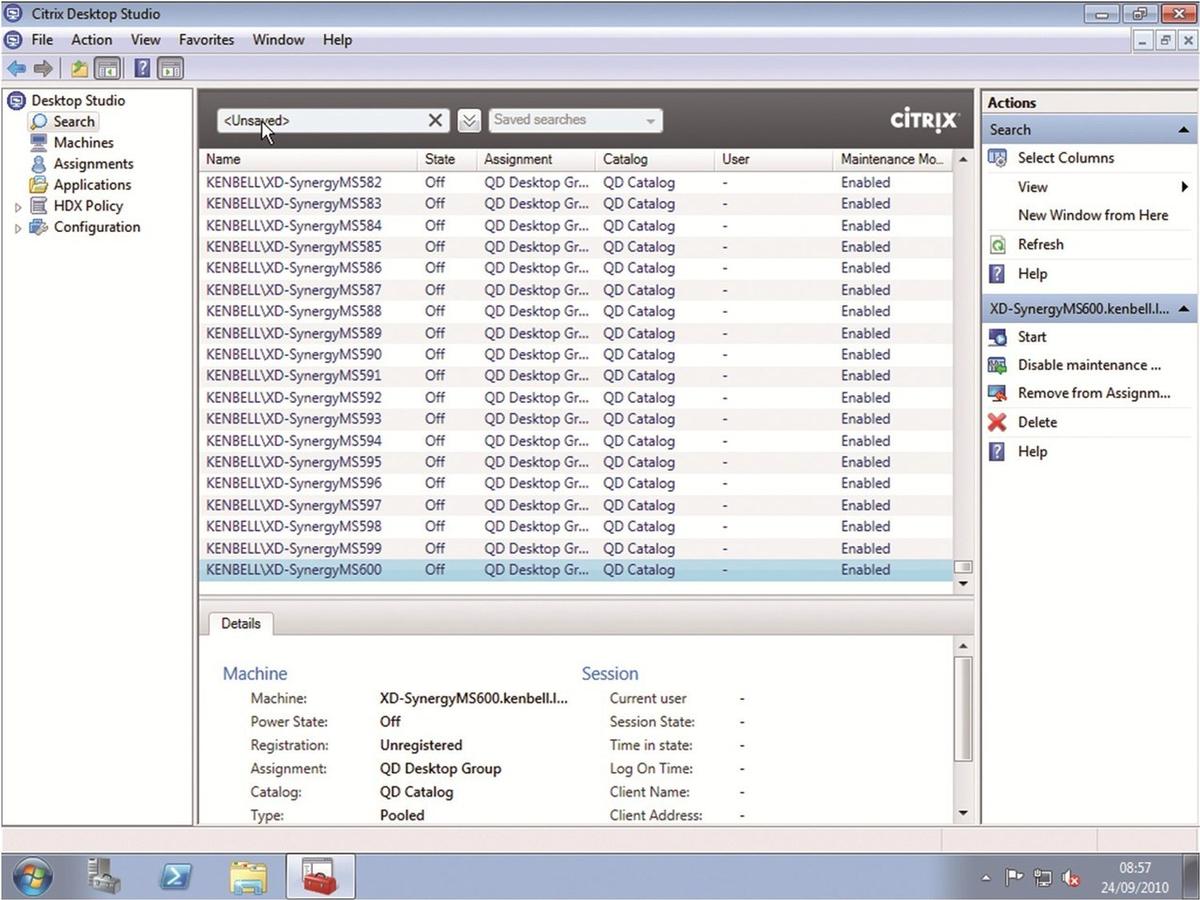Image resolution: width=1200 pixels, height=900 pixels.
Task: Click Select Columns in the Actions pane
Action: pyautogui.click(x=1065, y=158)
